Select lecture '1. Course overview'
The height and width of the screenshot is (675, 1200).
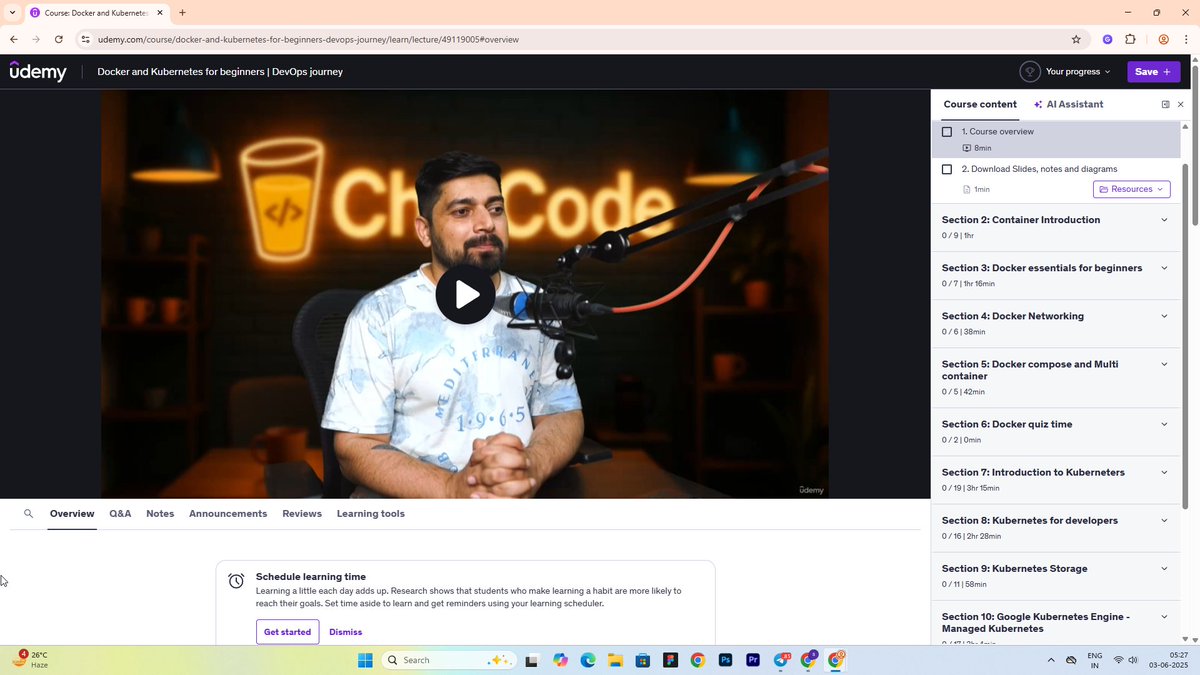[1056, 139]
